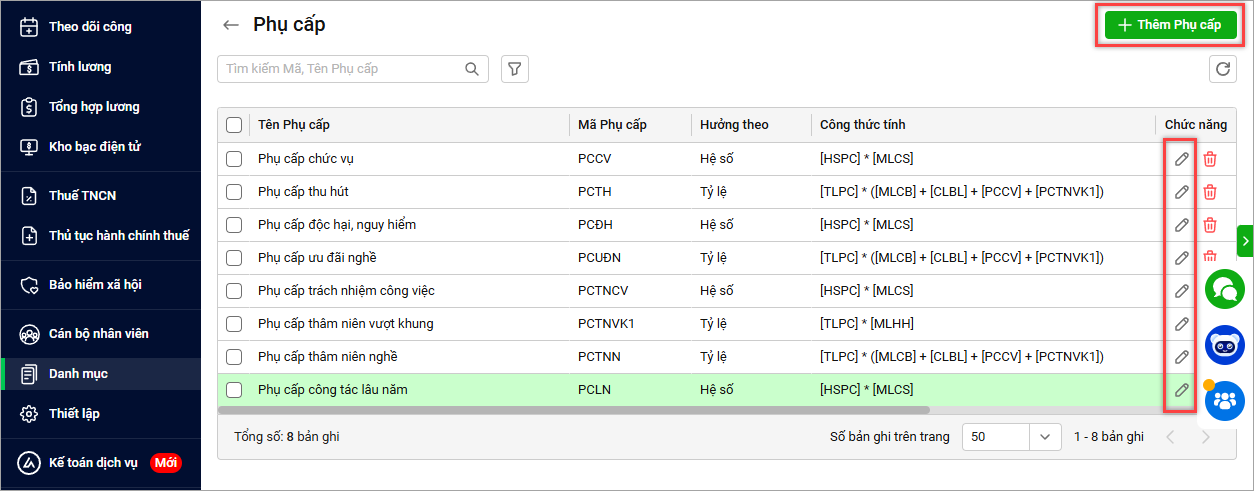This screenshot has width=1254, height=491.
Task: Expand the green side panel arrow
Action: (1245, 241)
